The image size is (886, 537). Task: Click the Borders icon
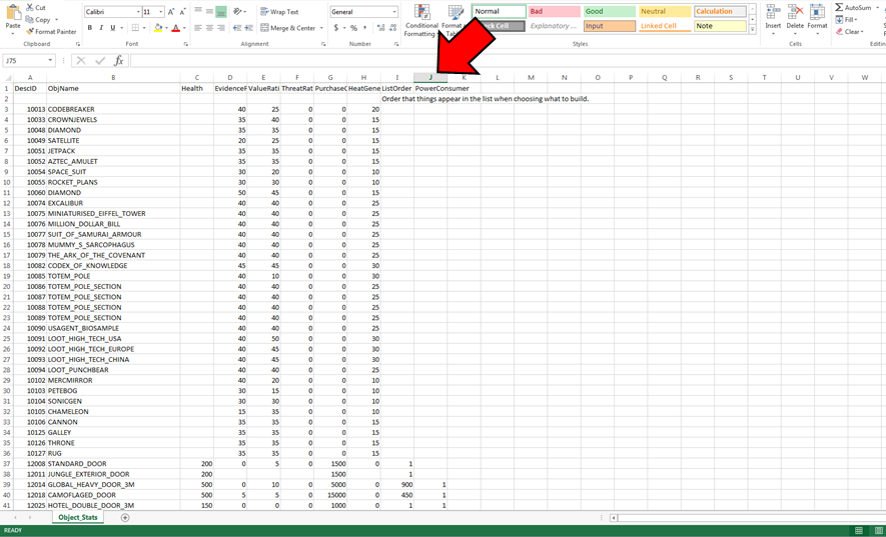(134, 28)
